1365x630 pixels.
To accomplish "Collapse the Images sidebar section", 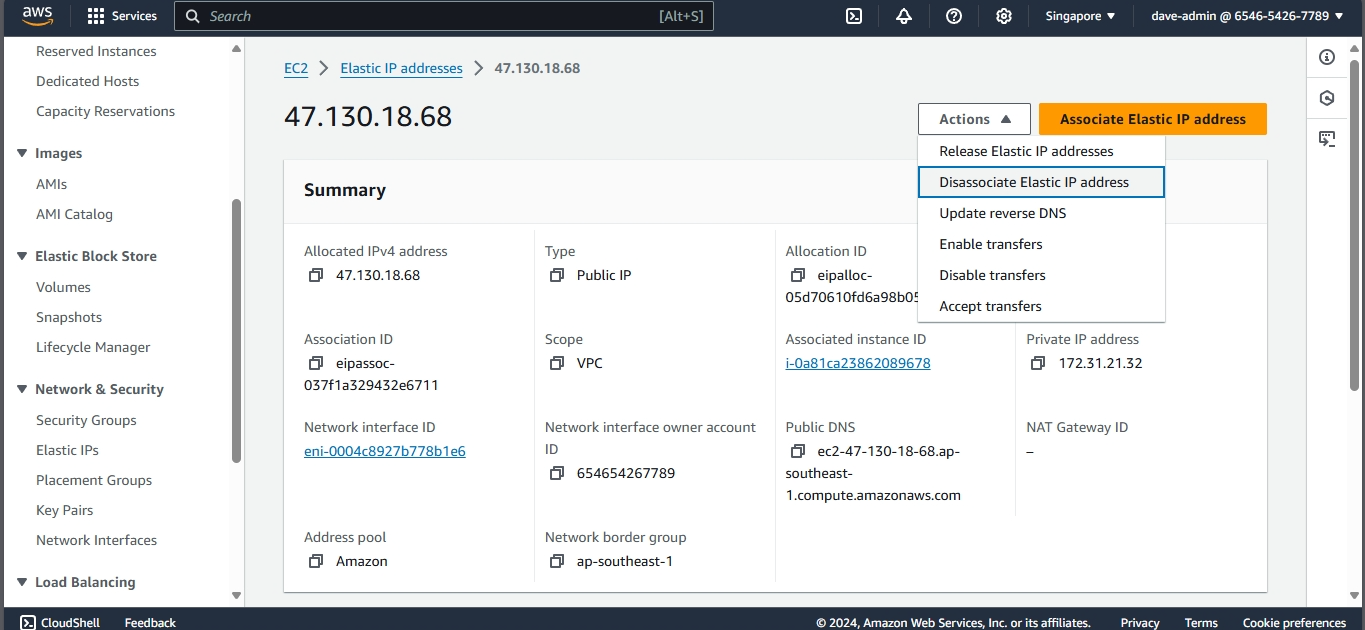I will pyautogui.click(x=22, y=153).
